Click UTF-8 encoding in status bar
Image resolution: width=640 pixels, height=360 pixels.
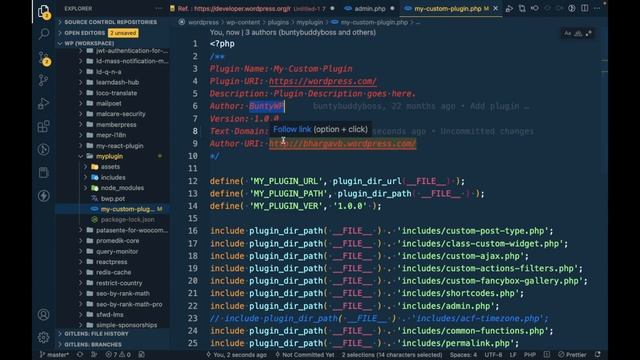493,355
